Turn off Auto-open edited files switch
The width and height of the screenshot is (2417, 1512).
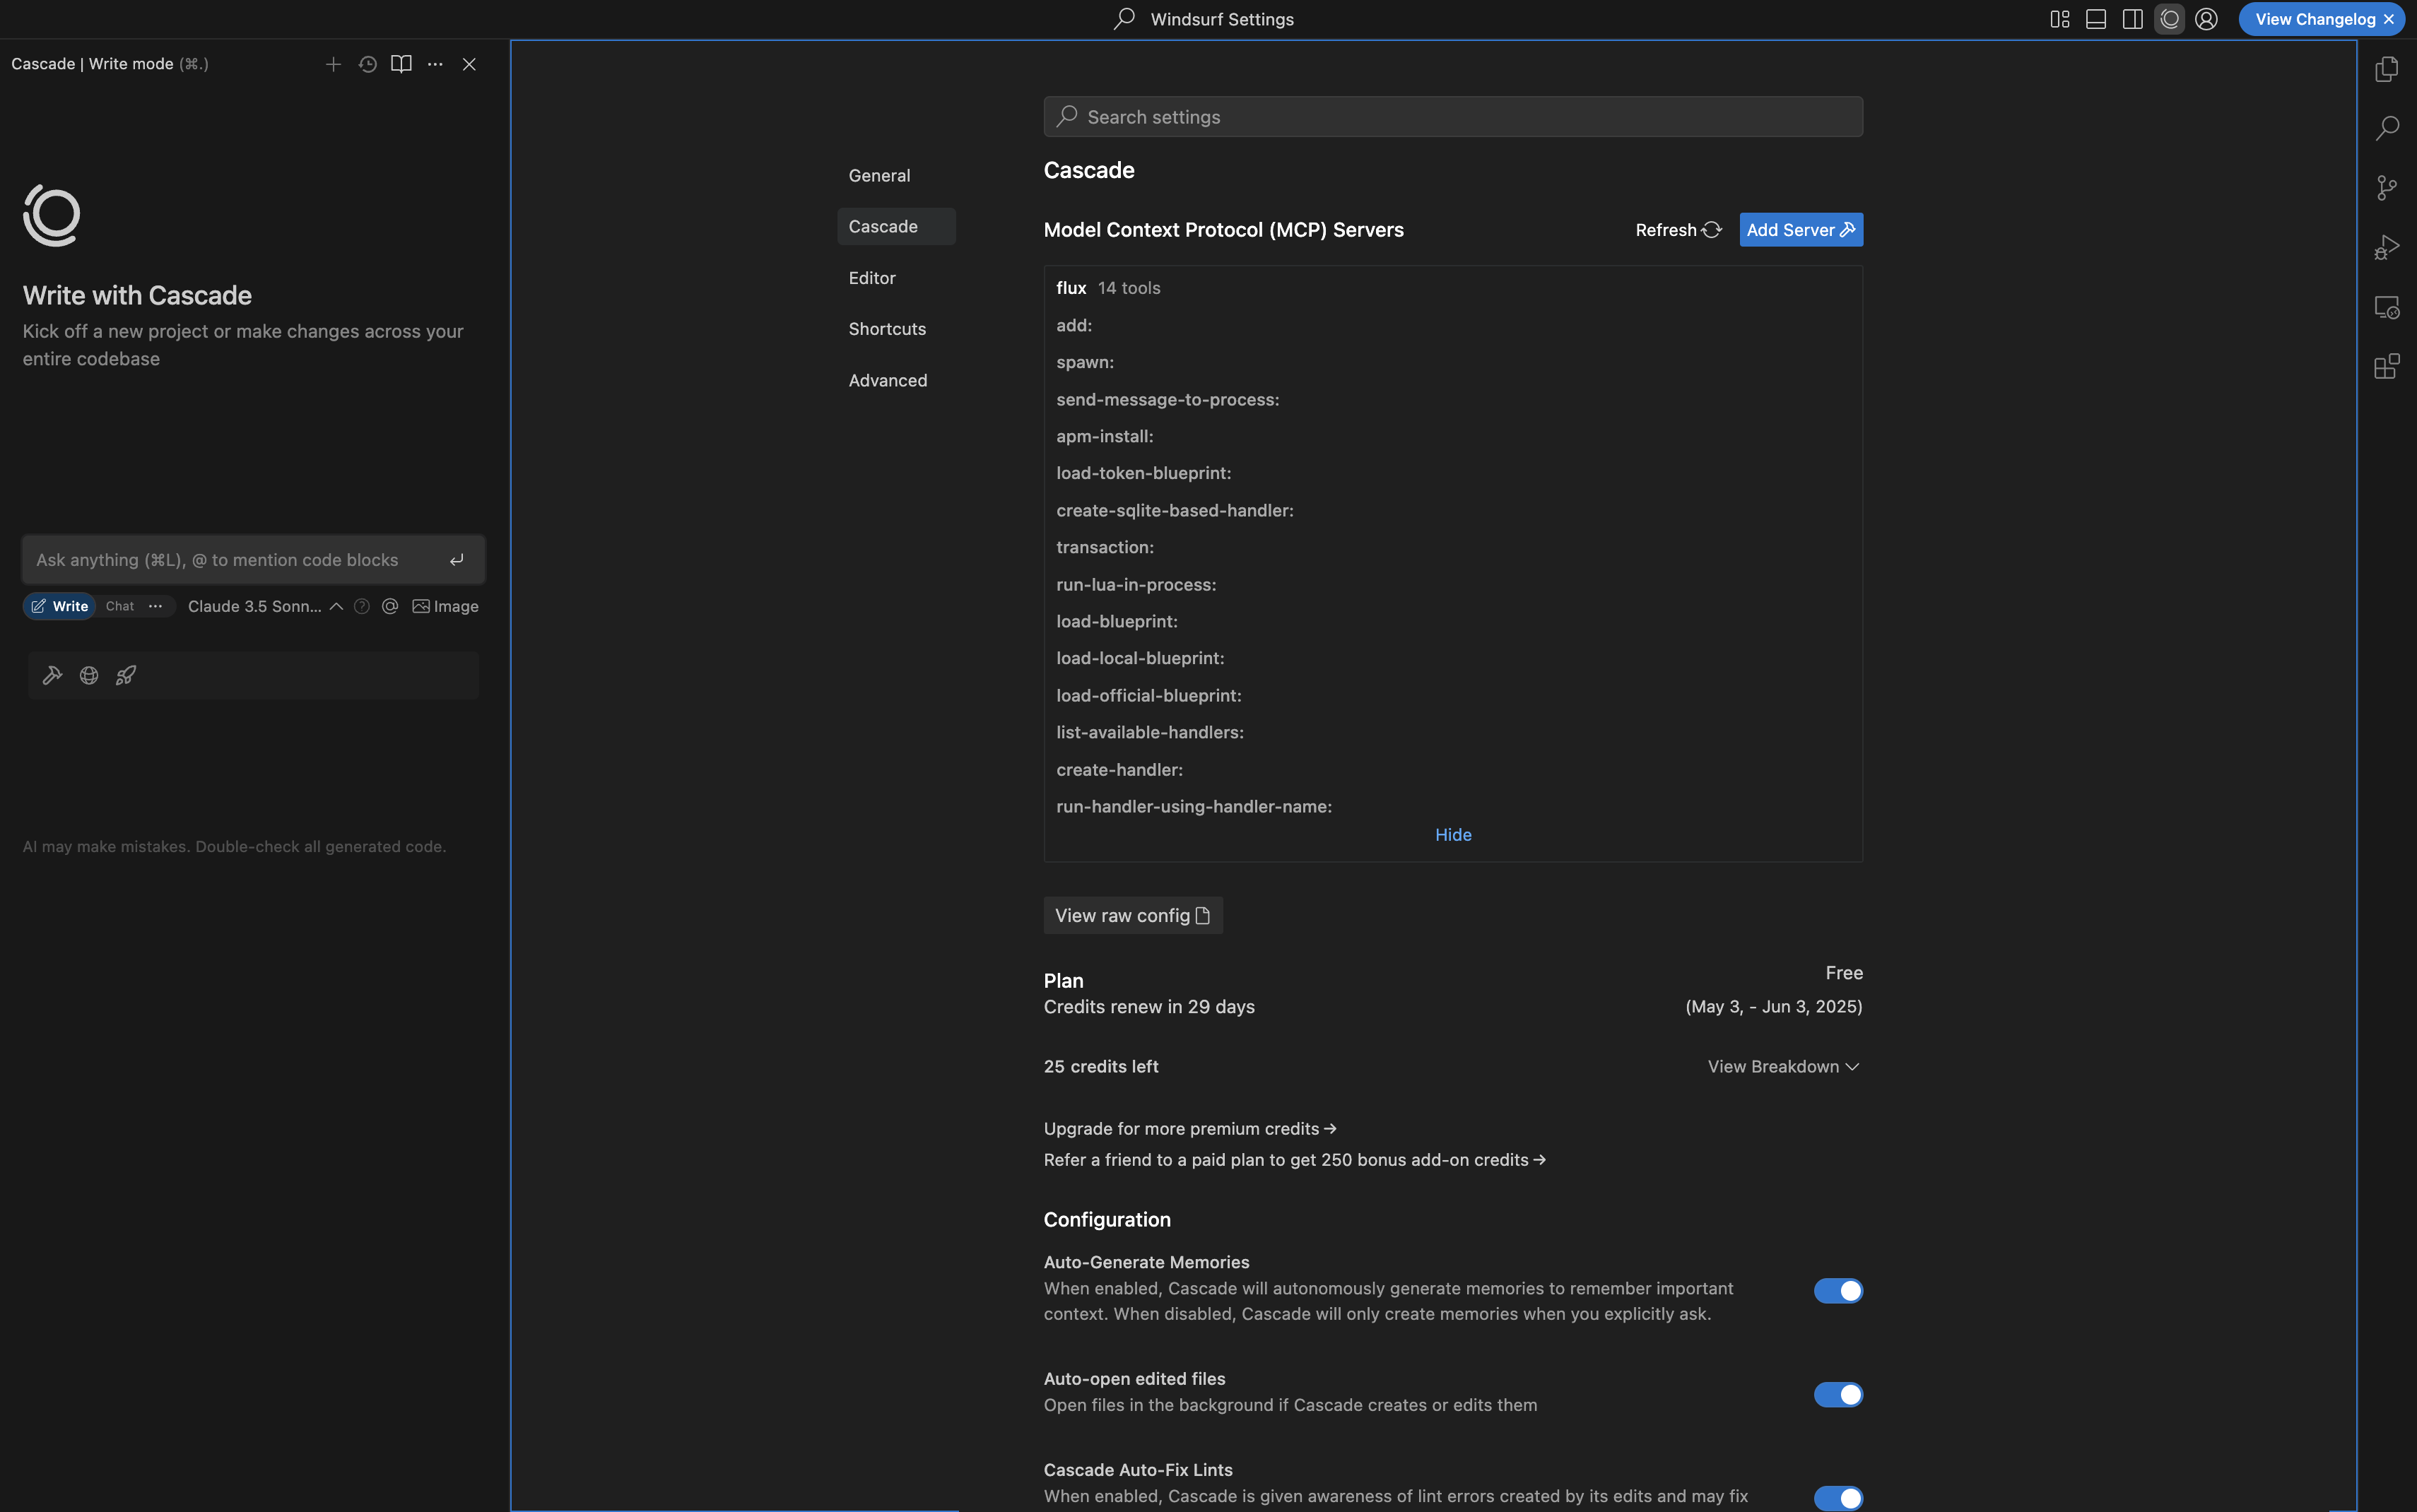pos(1837,1394)
